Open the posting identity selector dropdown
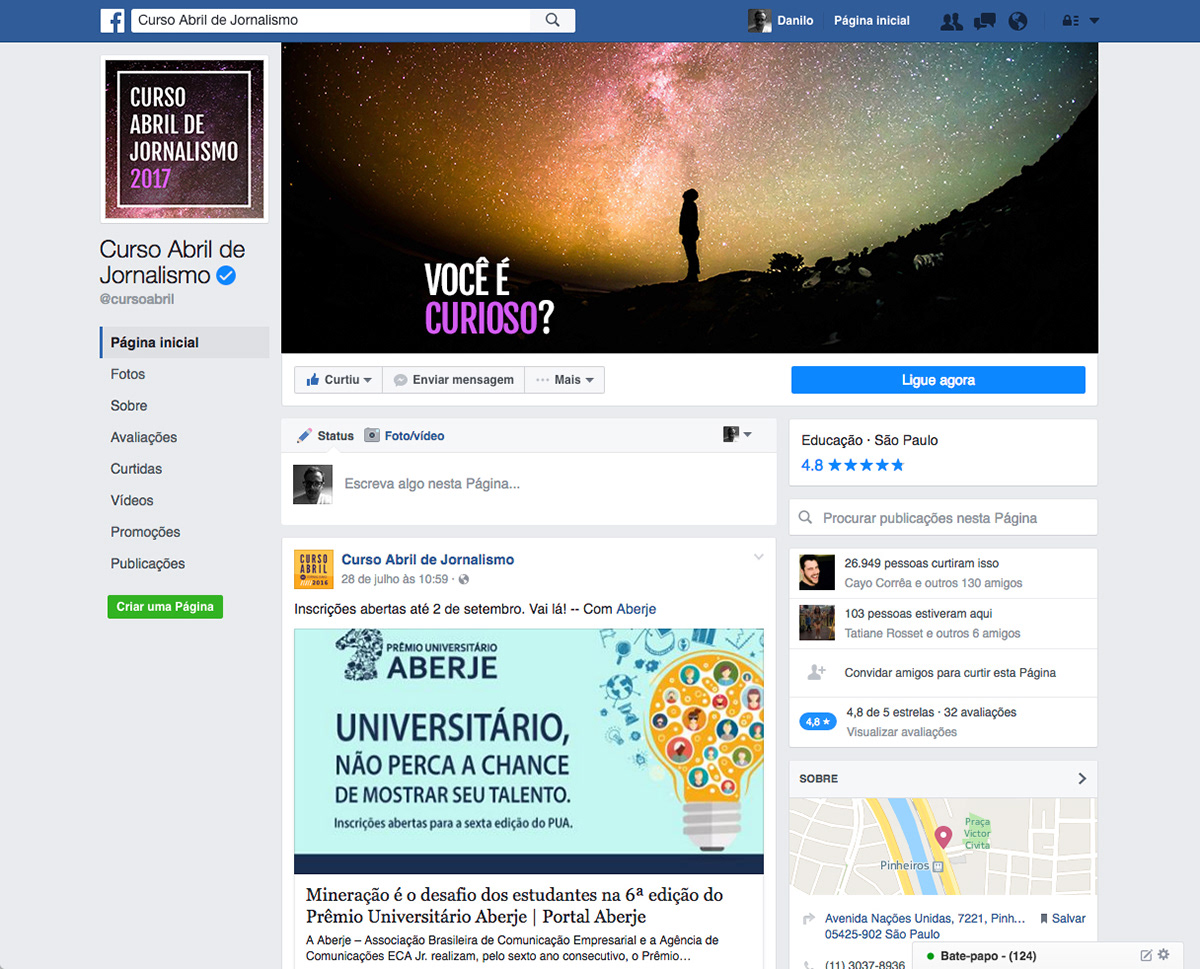This screenshot has height=969, width=1200. coord(738,435)
